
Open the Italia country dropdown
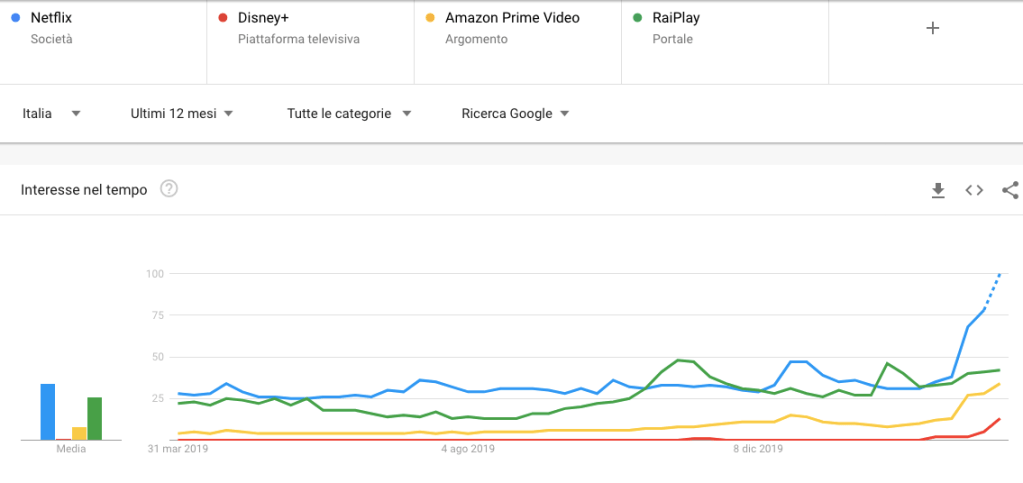point(52,114)
